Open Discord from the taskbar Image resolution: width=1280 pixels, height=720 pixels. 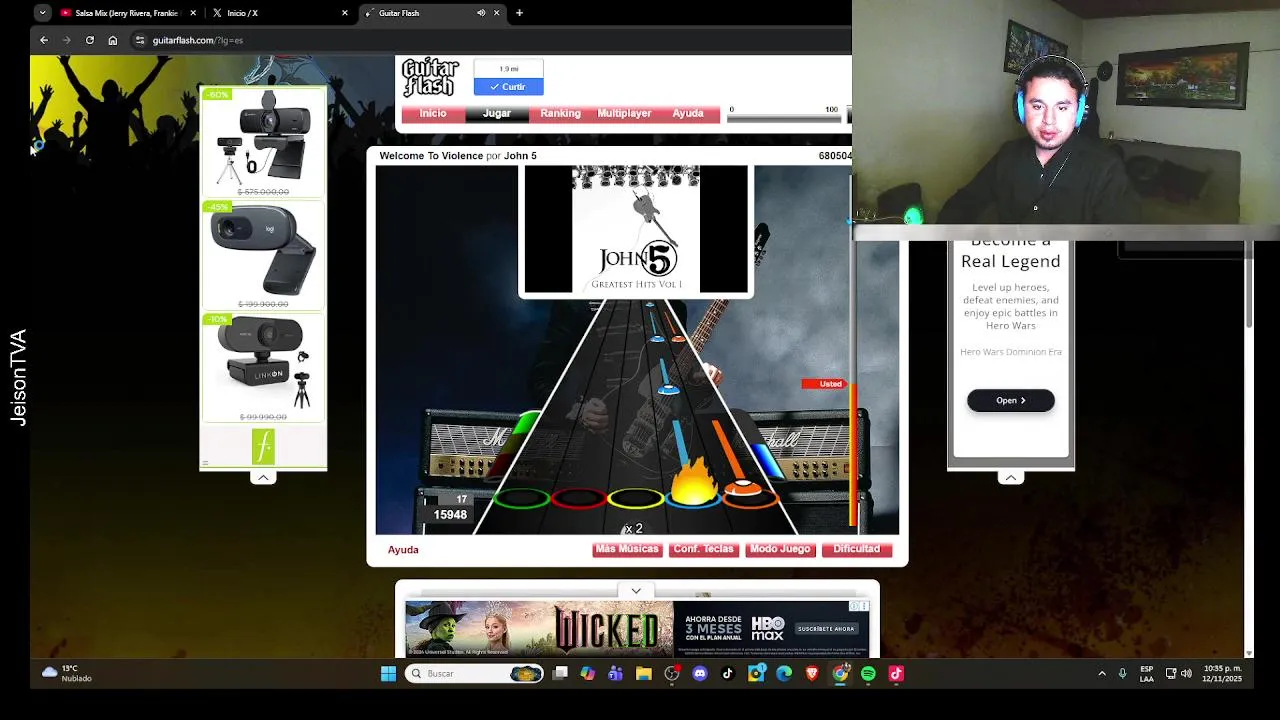700,674
